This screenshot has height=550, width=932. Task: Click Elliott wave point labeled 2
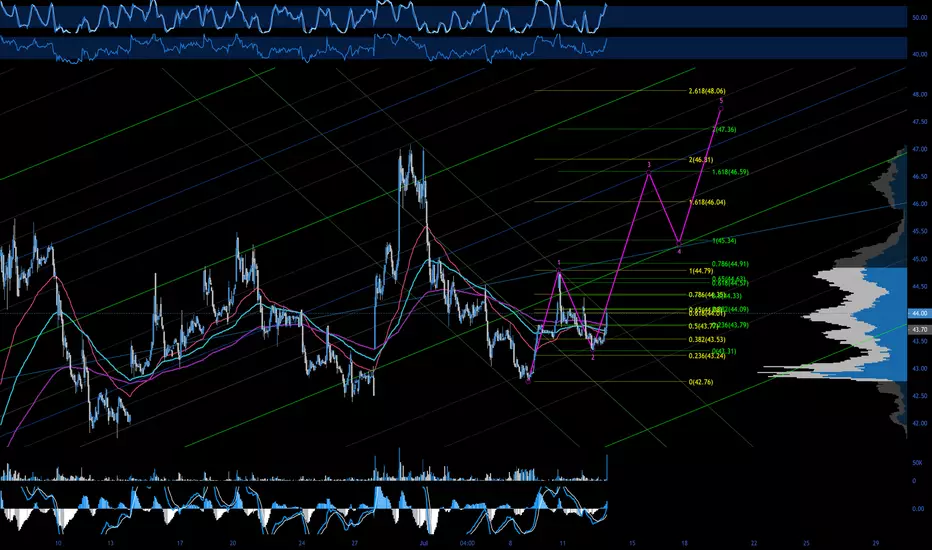click(x=593, y=357)
